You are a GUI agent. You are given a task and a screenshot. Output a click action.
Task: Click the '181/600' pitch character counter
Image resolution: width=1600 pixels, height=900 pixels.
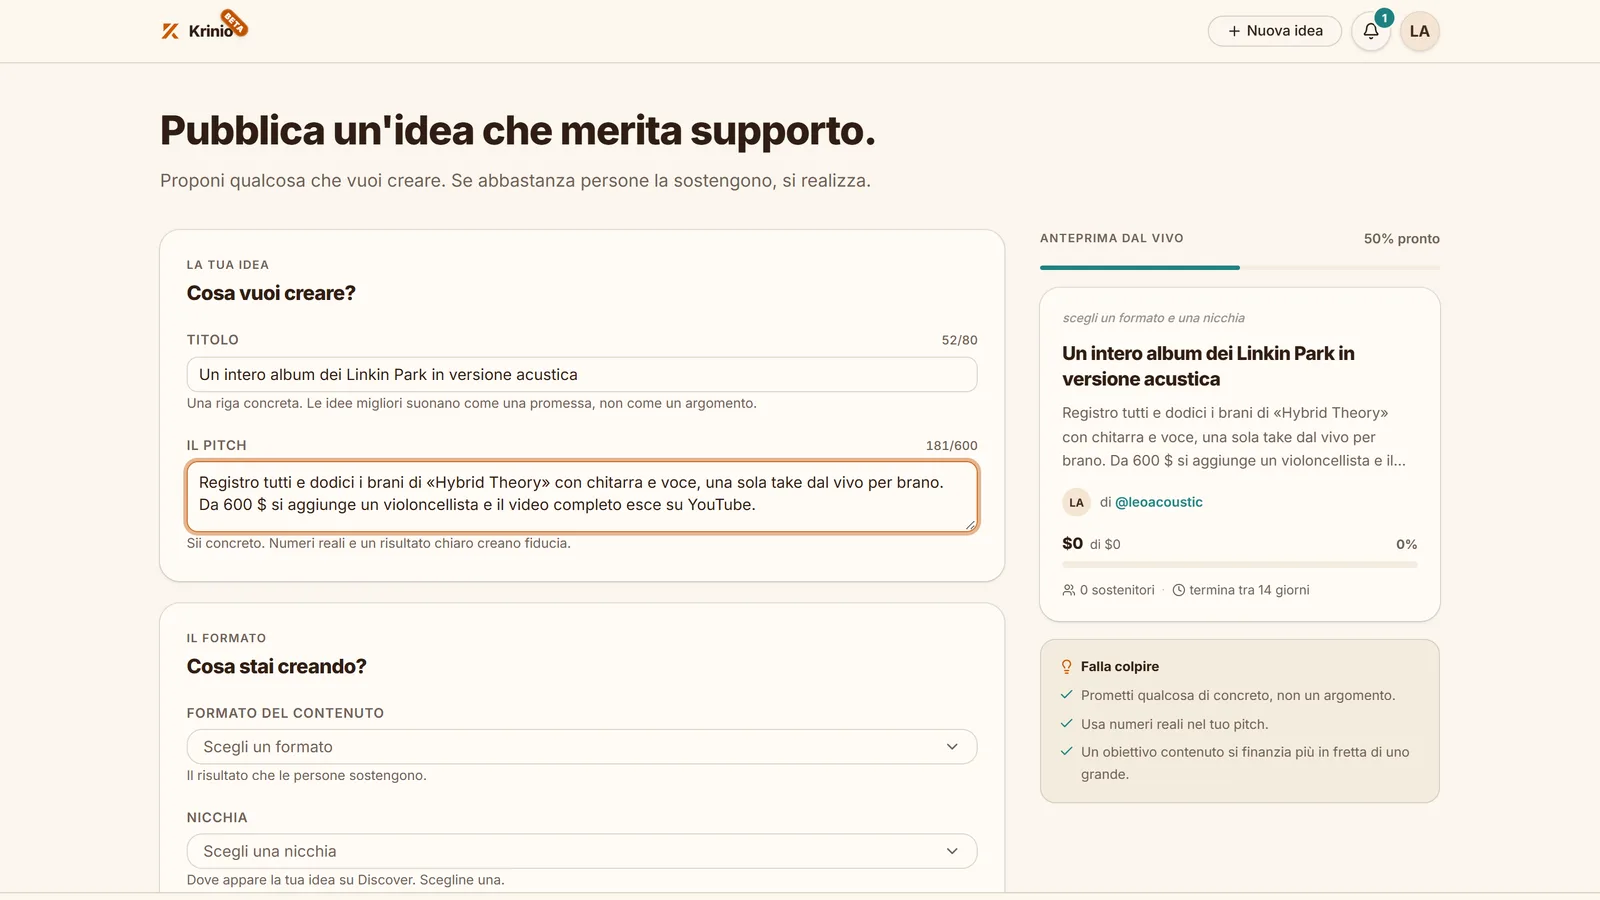[x=951, y=446]
